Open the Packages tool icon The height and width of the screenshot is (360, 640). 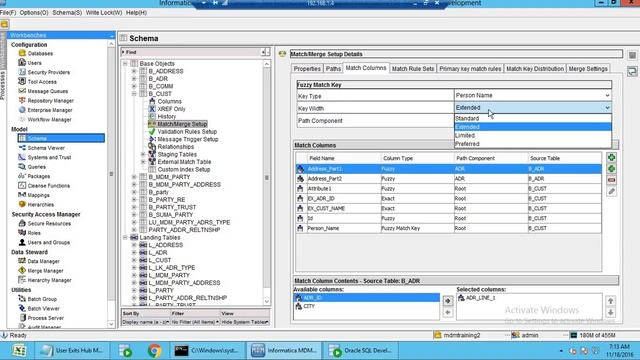(22, 176)
